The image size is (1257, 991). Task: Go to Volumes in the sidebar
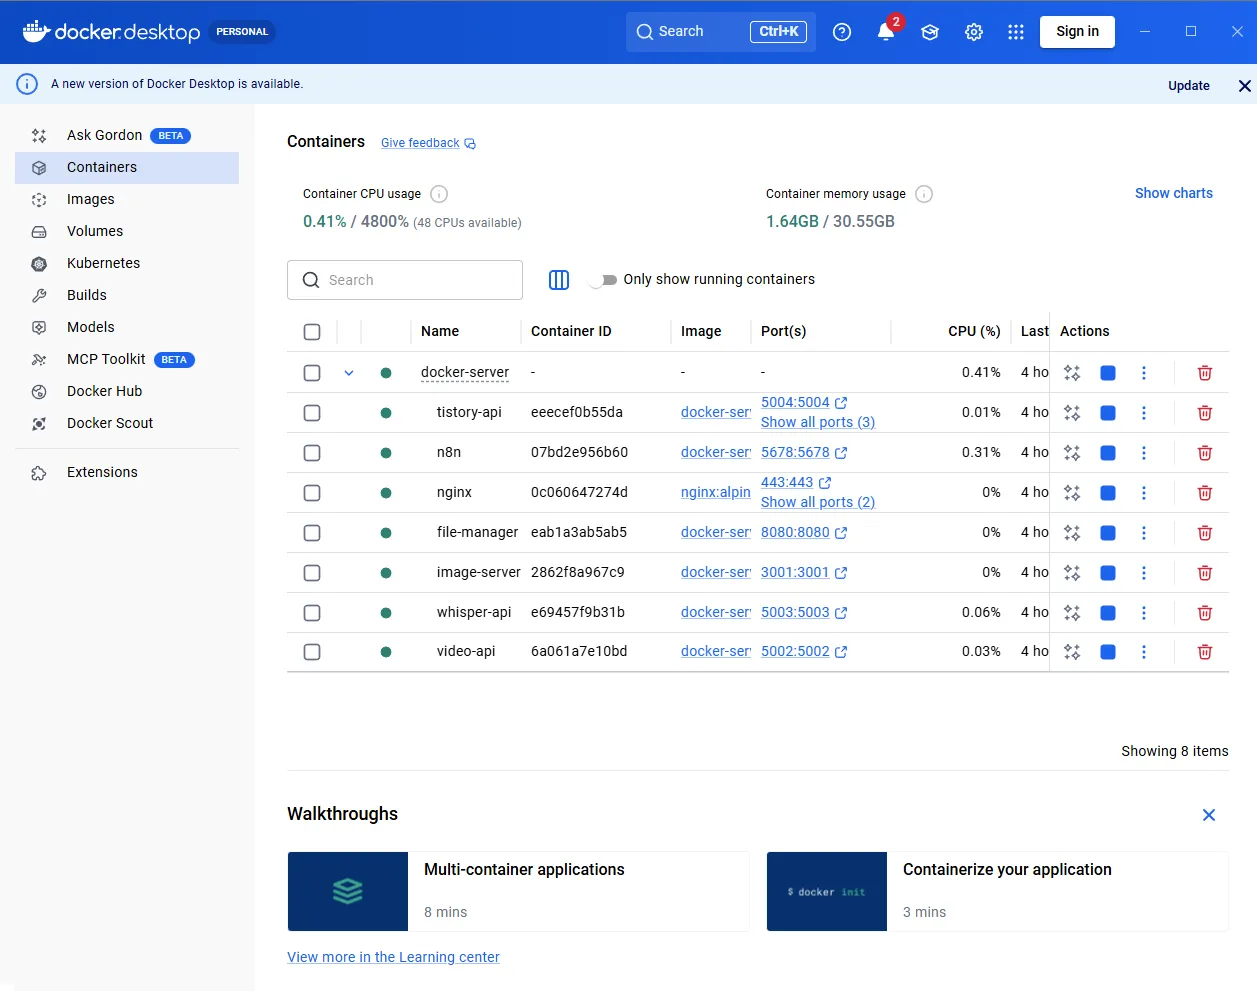coord(127,232)
